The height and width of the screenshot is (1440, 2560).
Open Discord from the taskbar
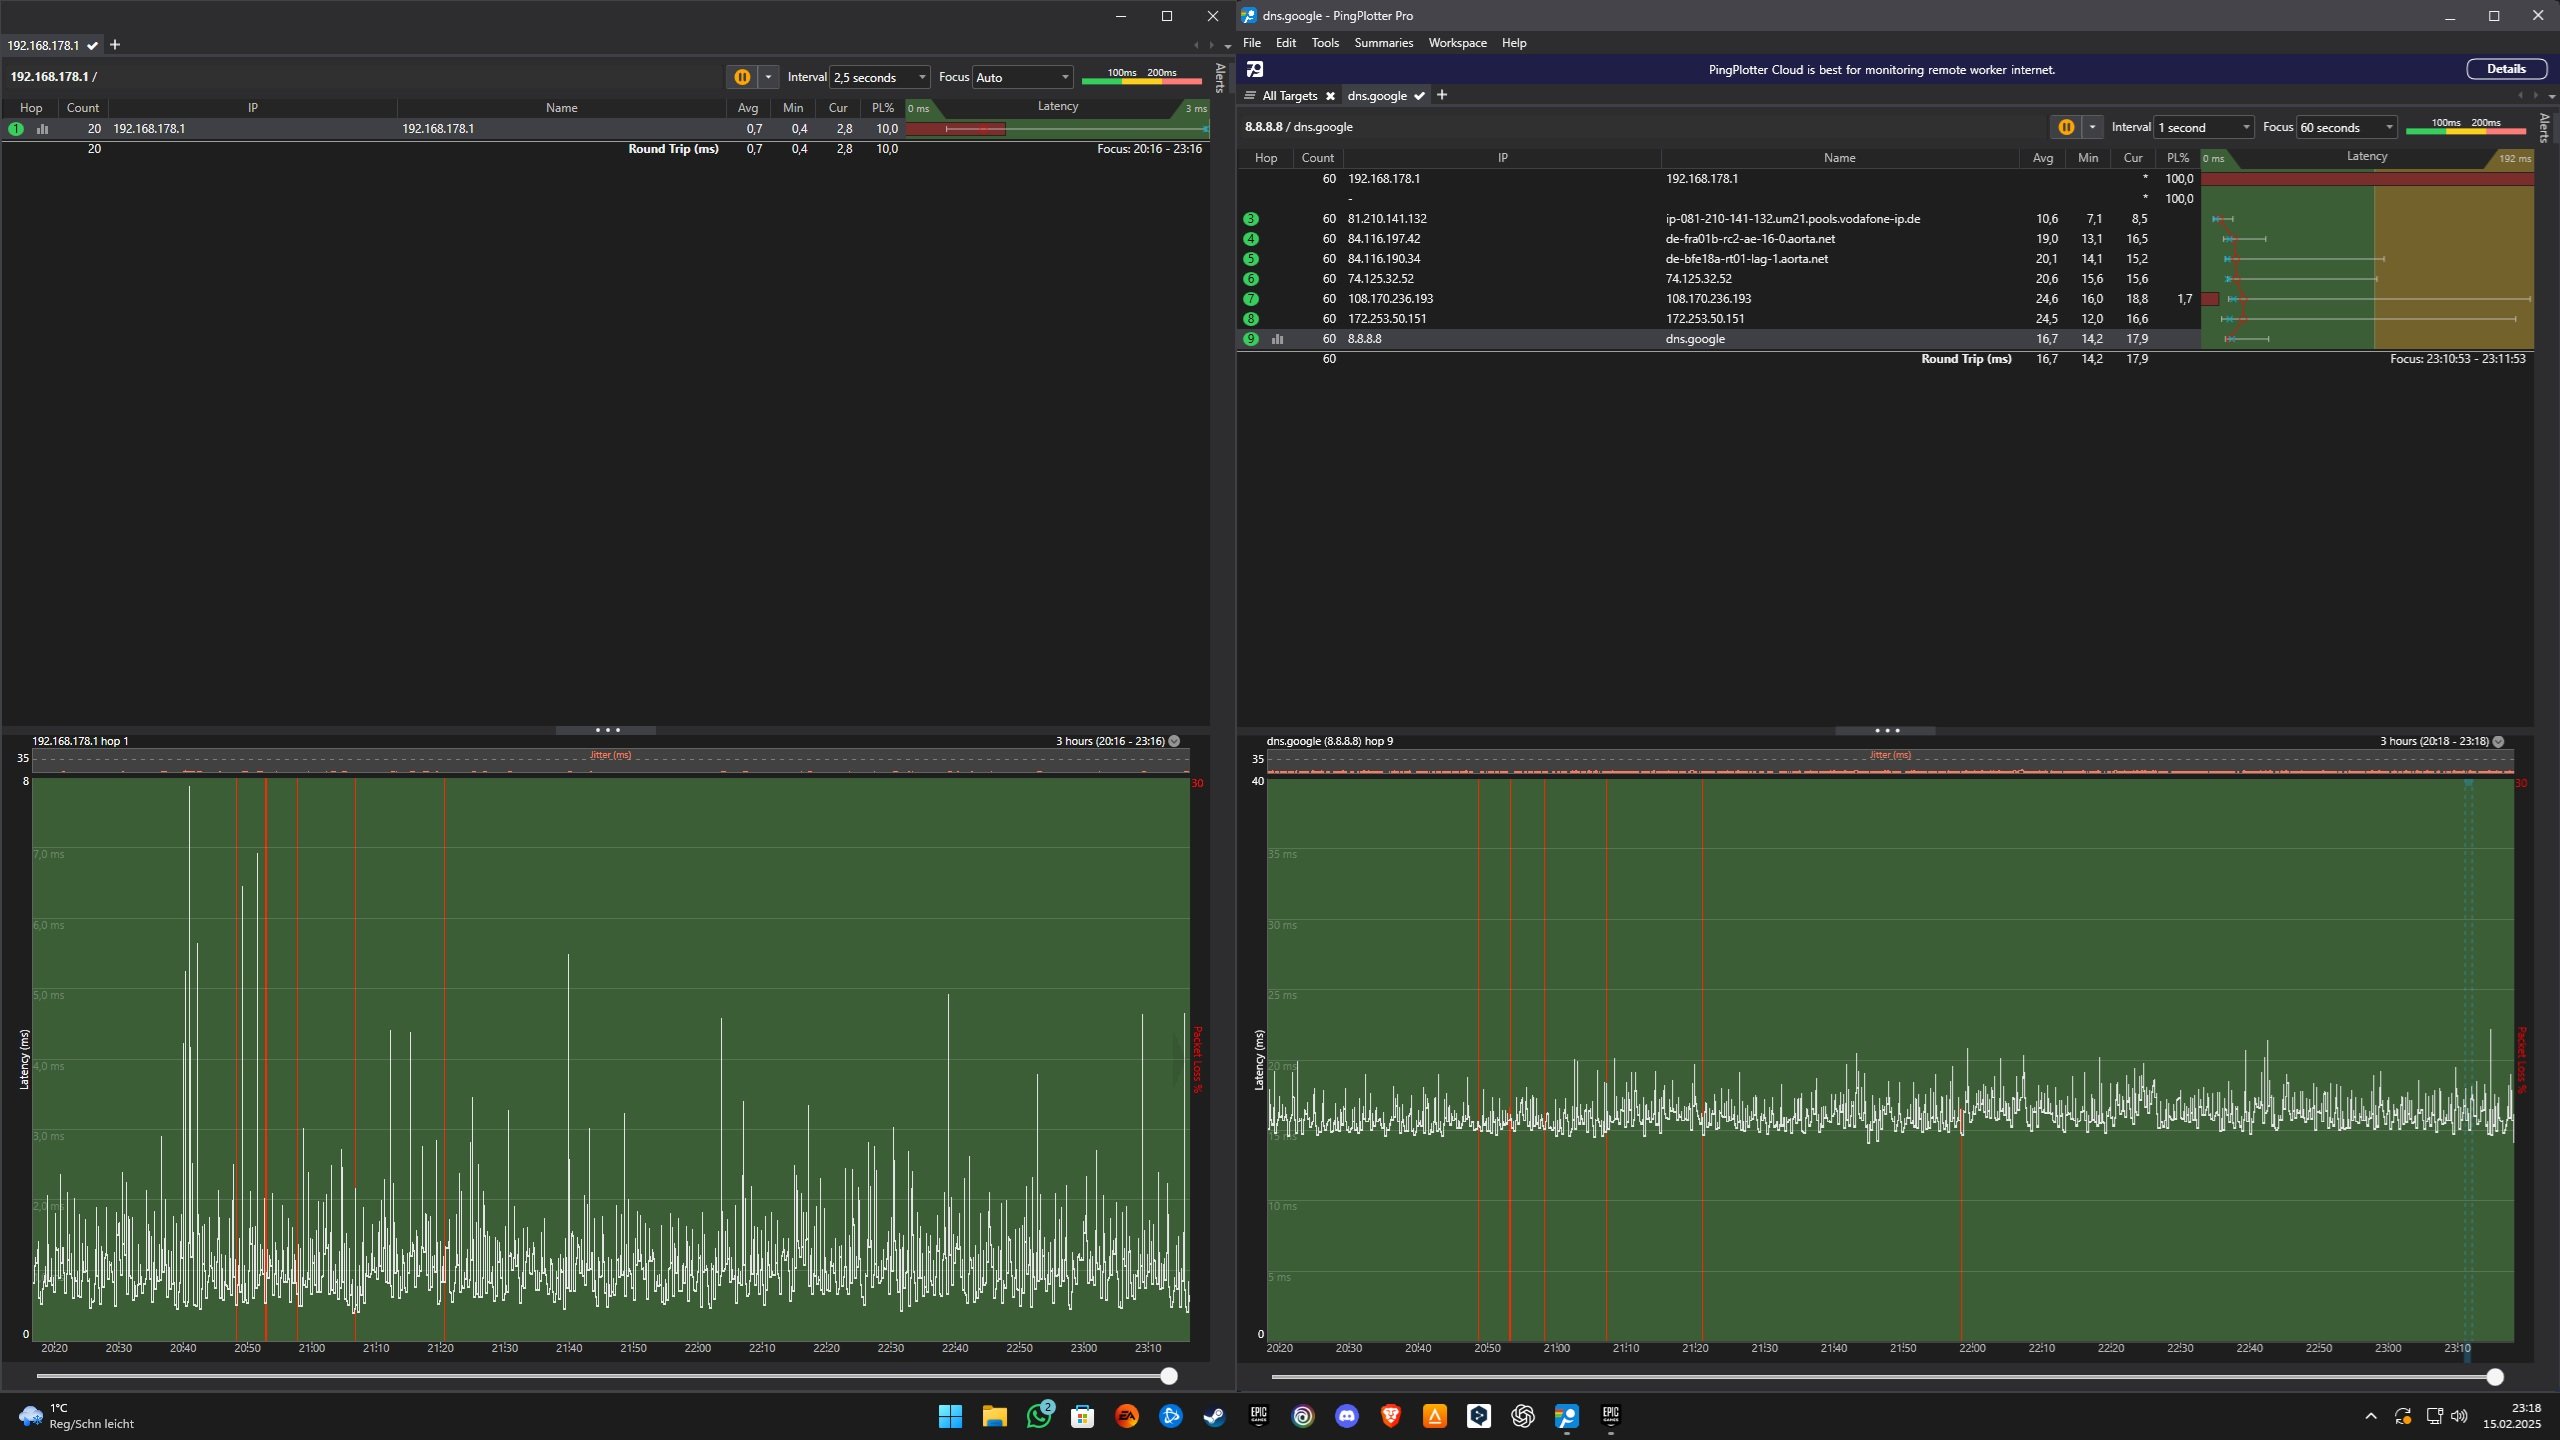[x=1346, y=1416]
